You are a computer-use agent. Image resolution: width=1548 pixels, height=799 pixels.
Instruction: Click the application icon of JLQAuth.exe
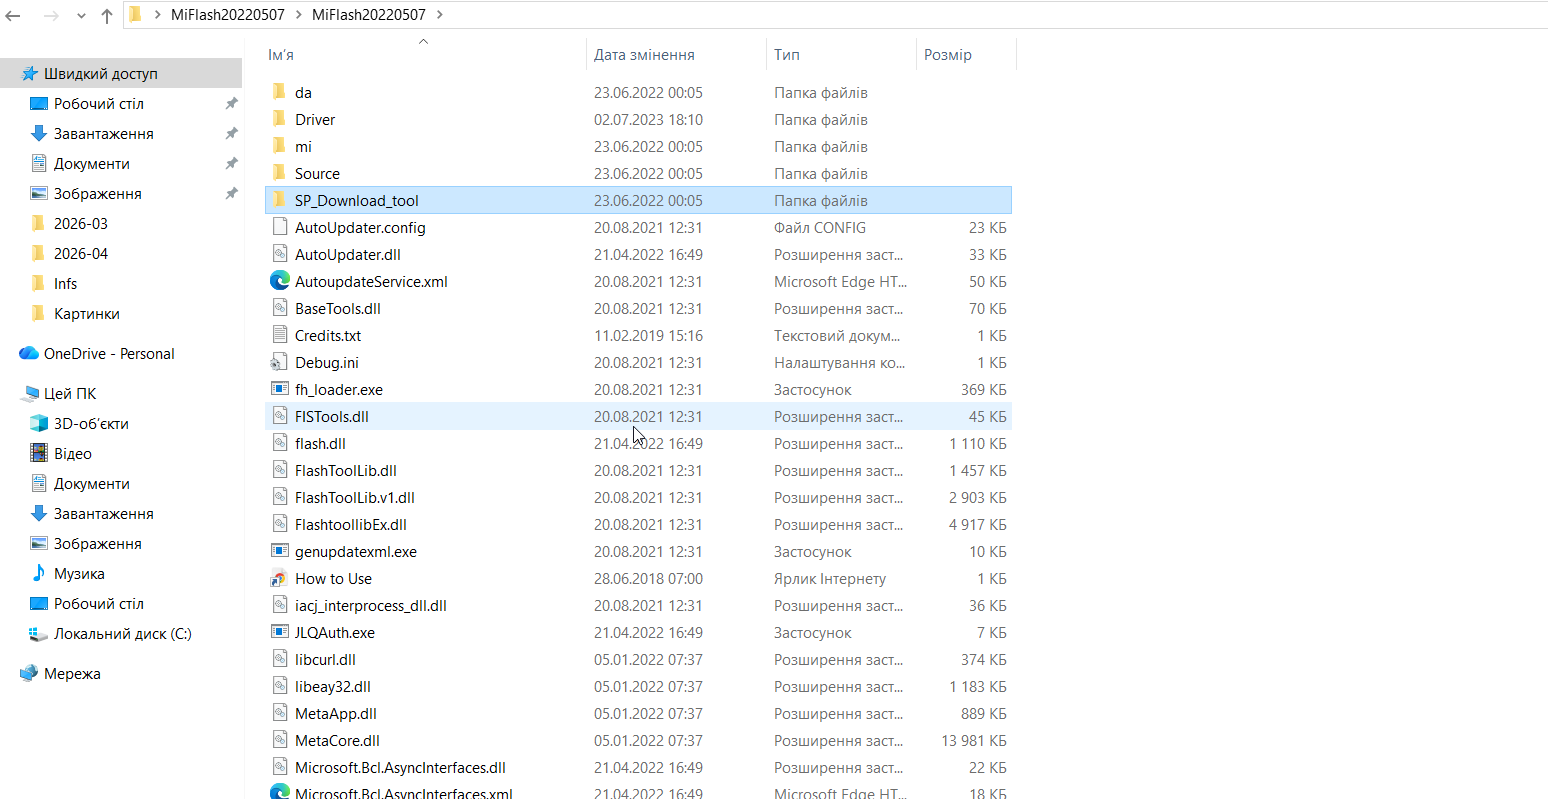point(280,632)
